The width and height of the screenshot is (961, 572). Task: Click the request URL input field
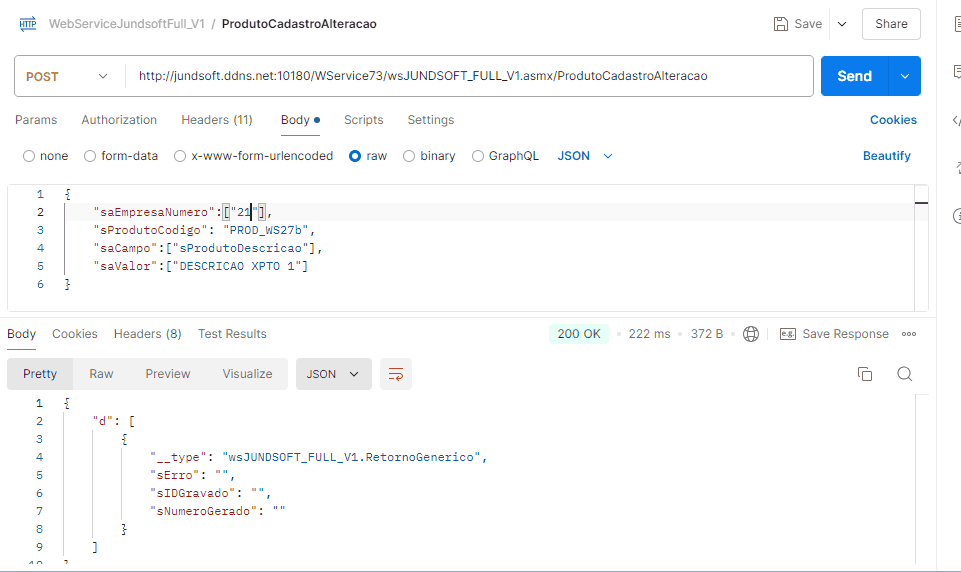468,76
